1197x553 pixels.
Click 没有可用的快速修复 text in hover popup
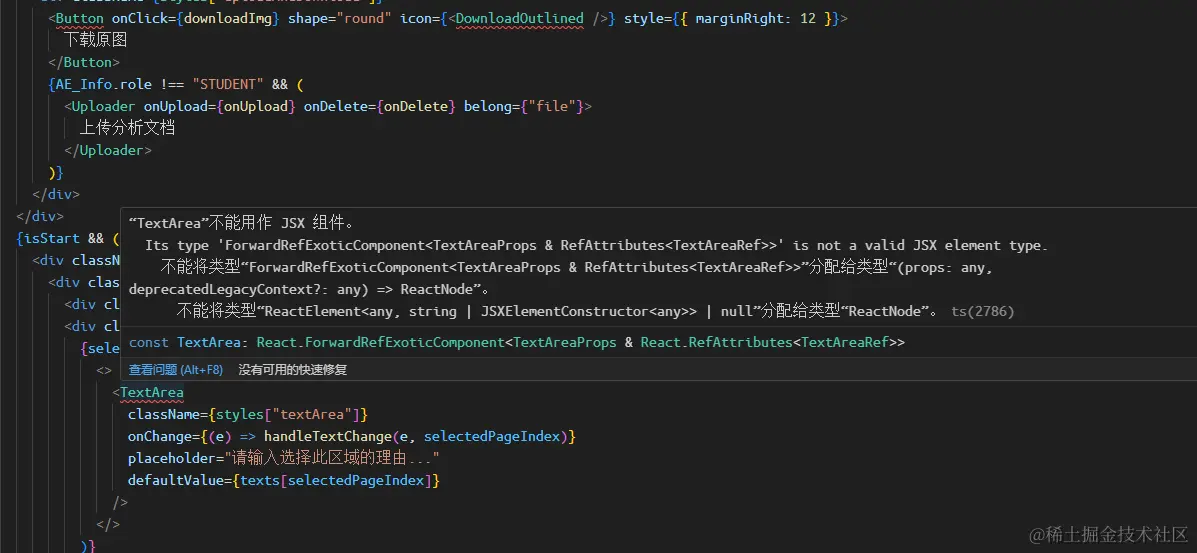(292, 370)
